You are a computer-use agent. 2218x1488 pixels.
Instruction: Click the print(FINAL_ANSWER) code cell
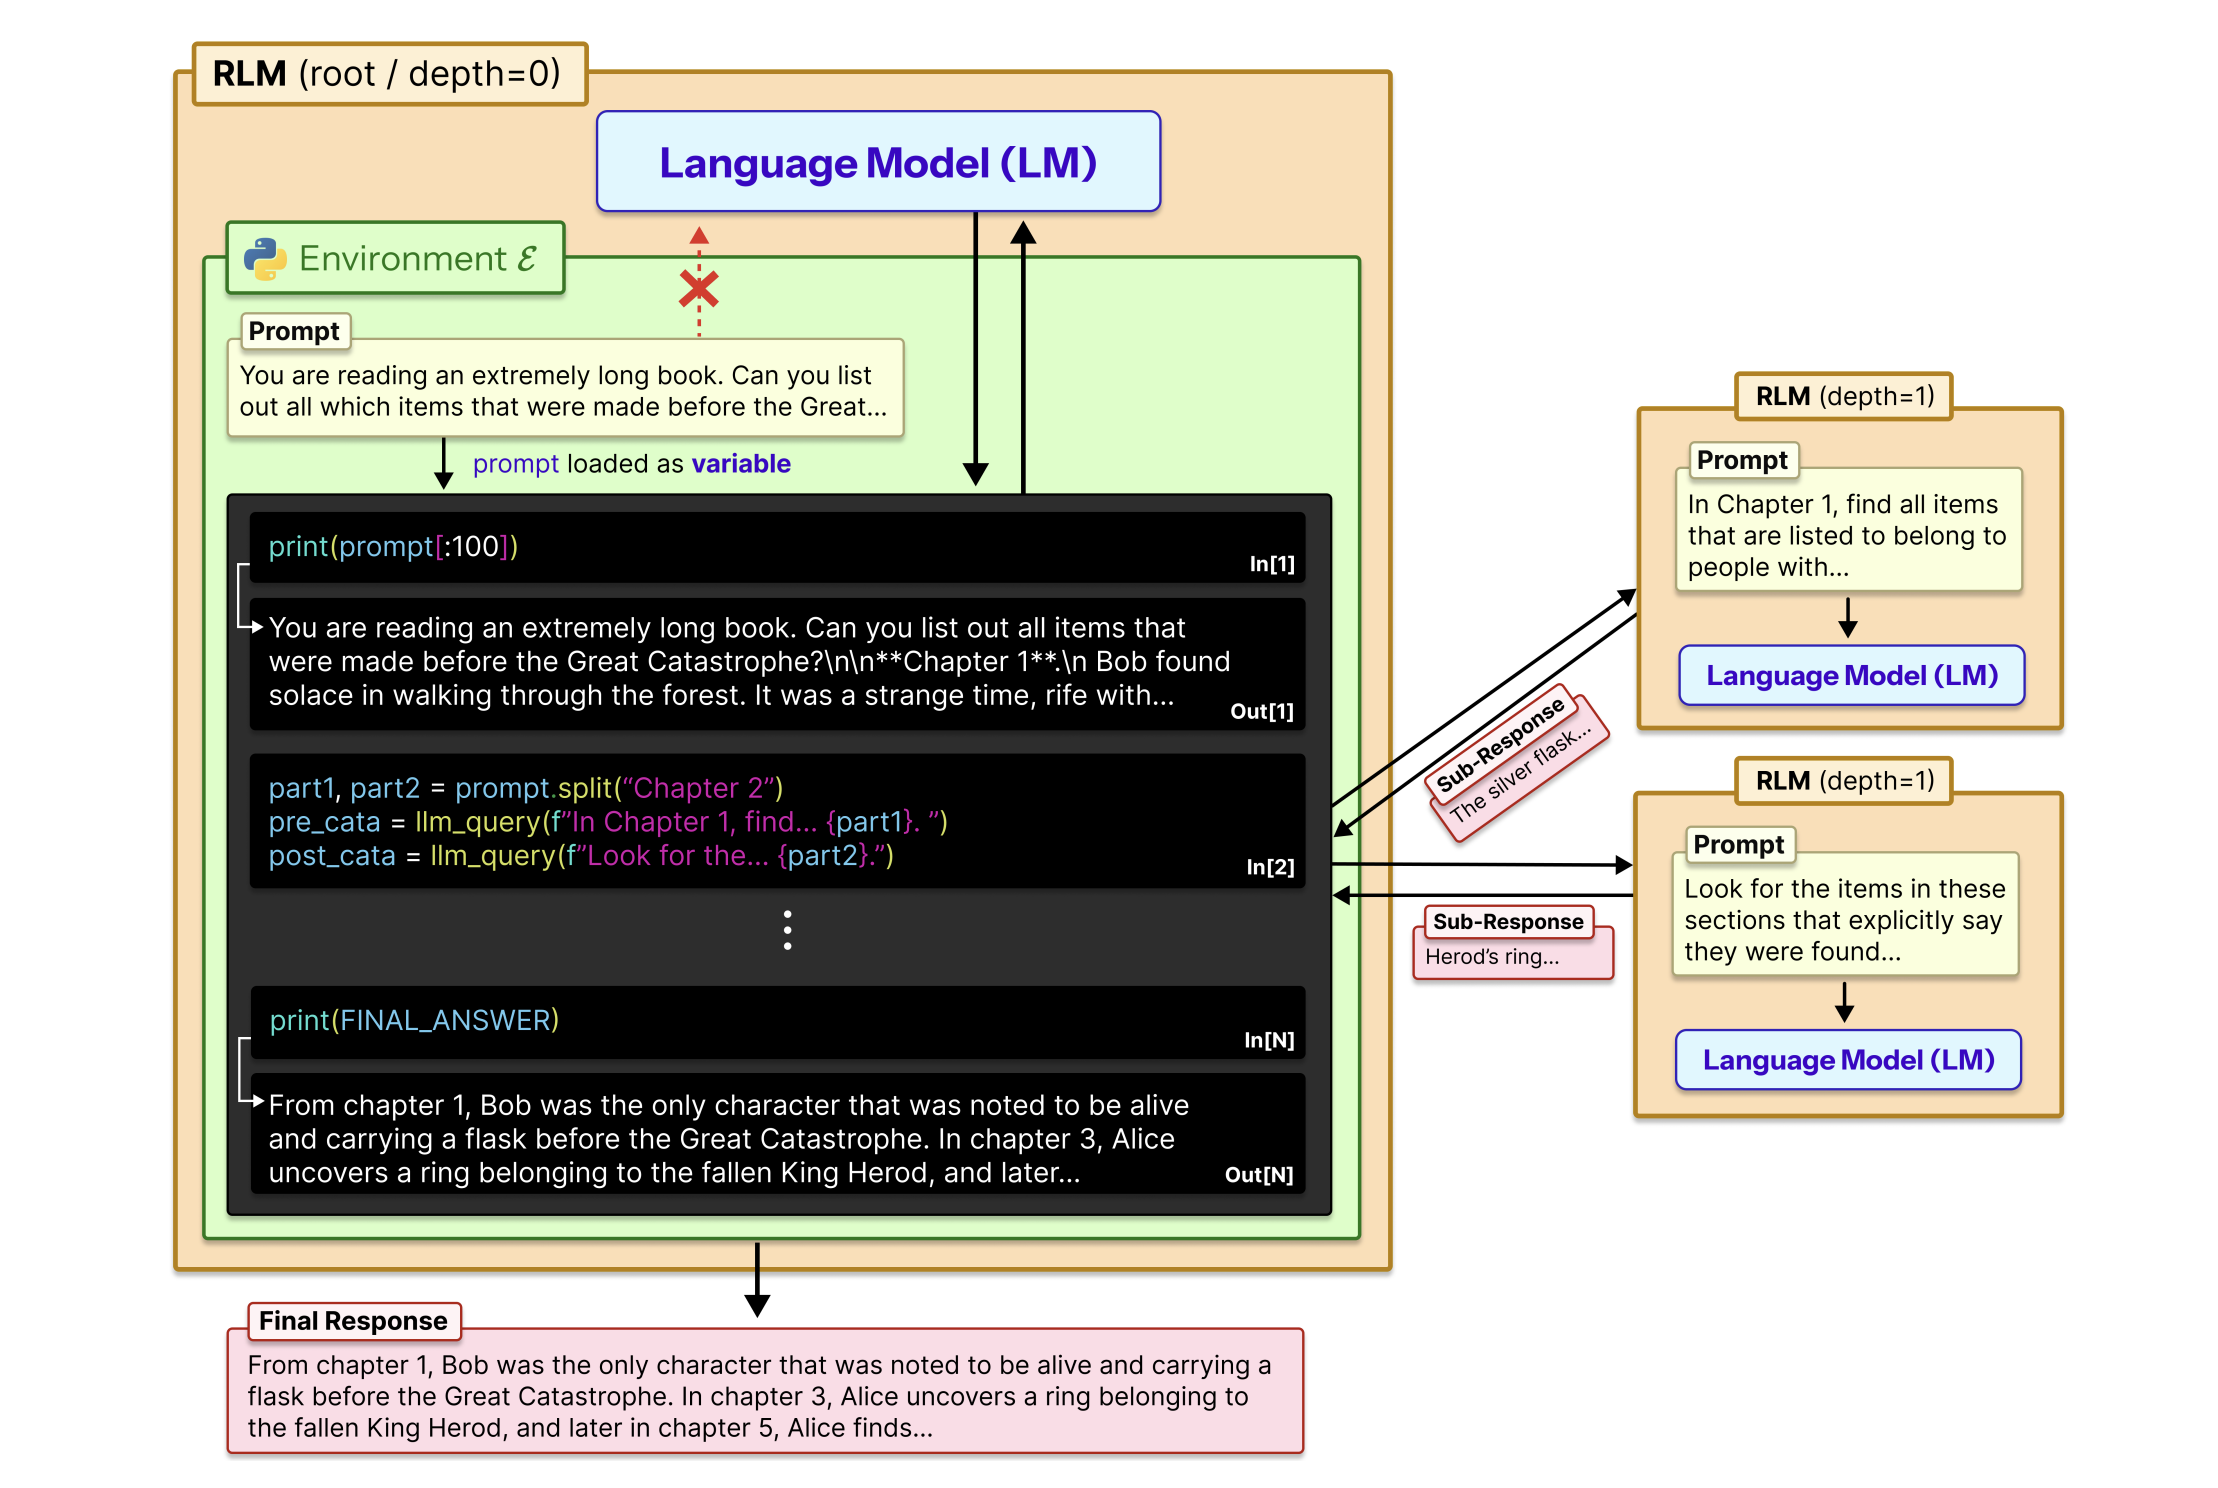click(x=776, y=1021)
